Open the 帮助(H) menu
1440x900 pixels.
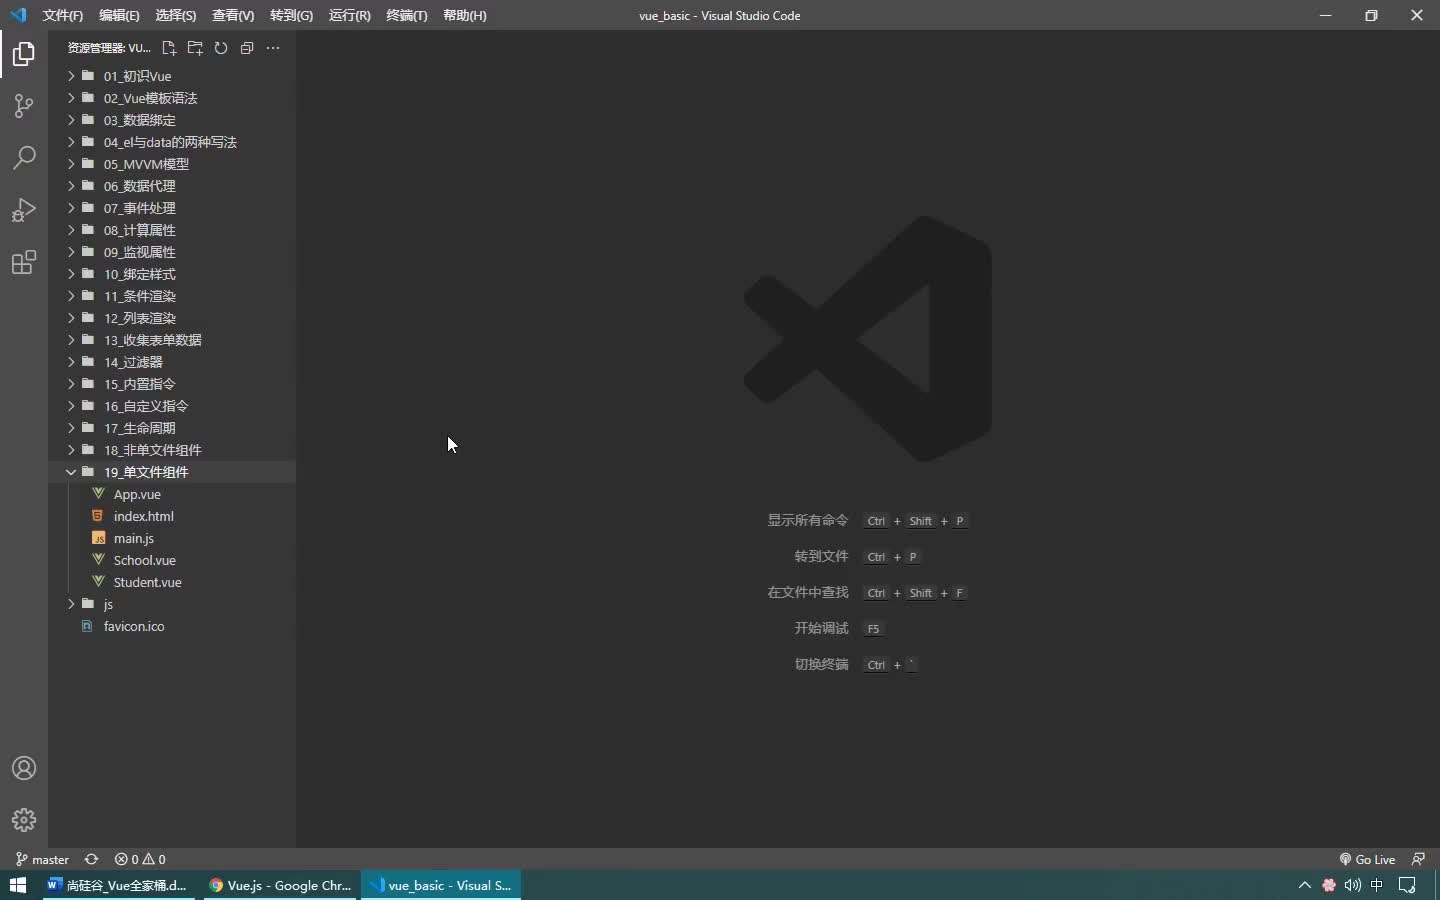tap(465, 15)
